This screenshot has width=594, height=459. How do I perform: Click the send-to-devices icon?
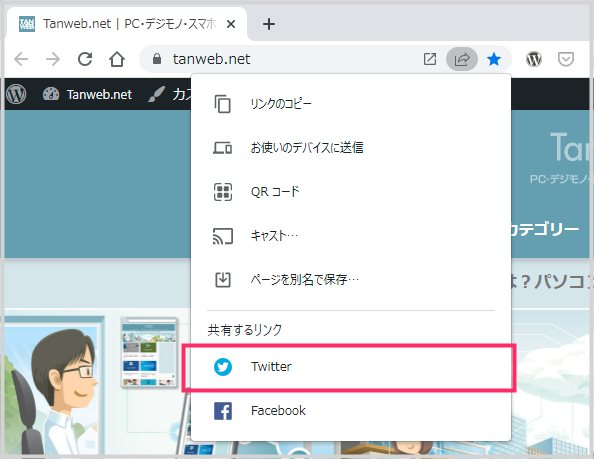point(223,148)
